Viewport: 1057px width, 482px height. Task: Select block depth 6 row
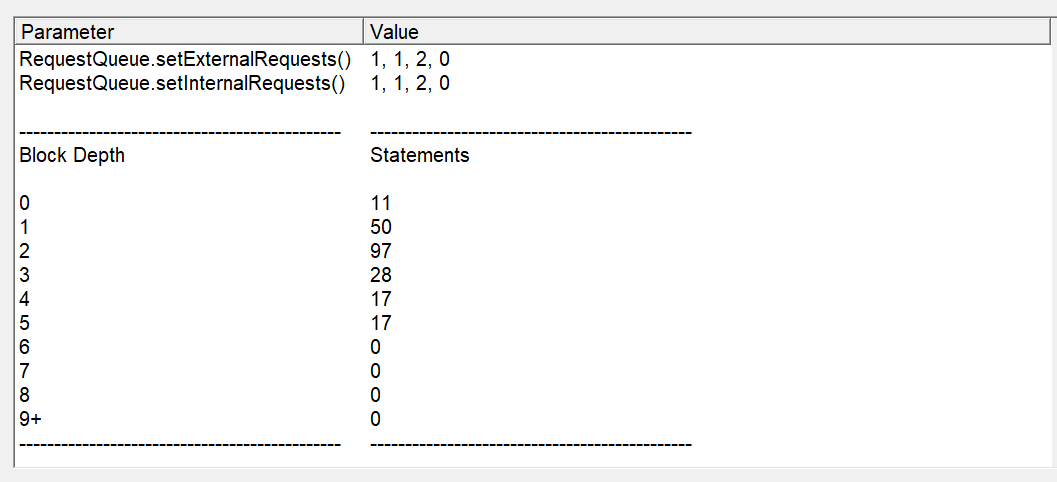pos(25,347)
